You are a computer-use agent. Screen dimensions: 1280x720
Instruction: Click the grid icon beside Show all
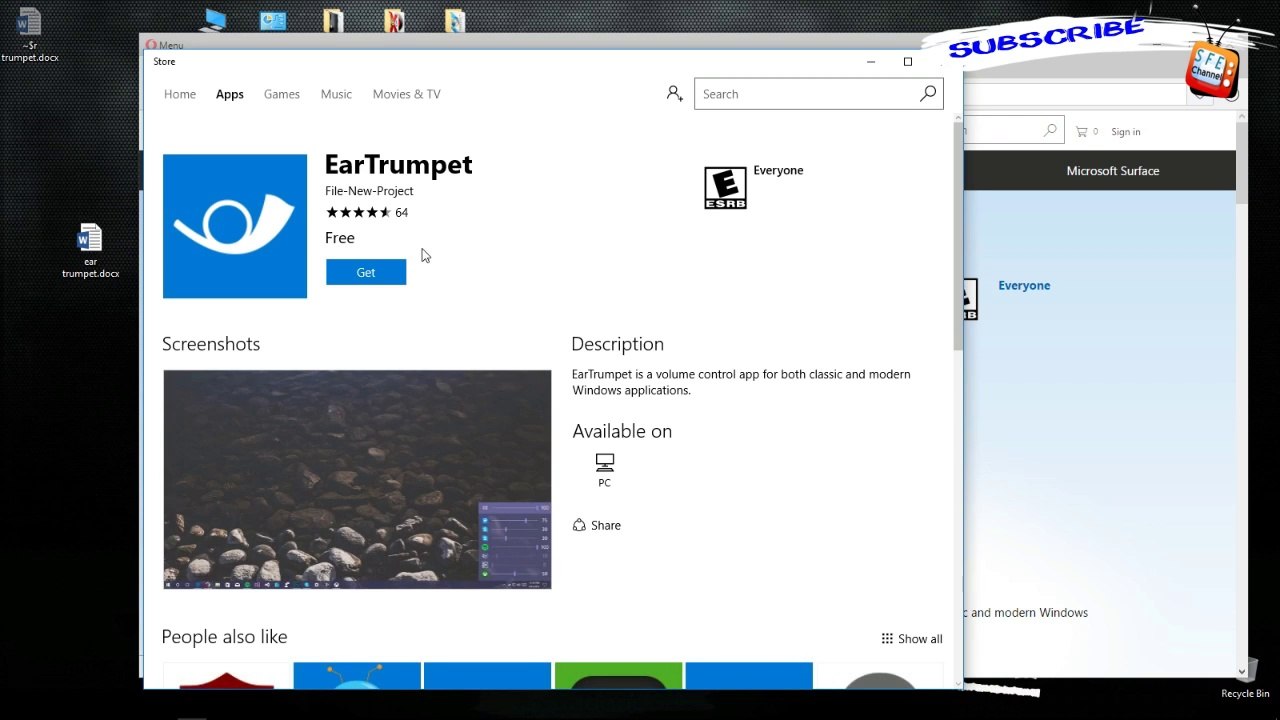point(887,639)
